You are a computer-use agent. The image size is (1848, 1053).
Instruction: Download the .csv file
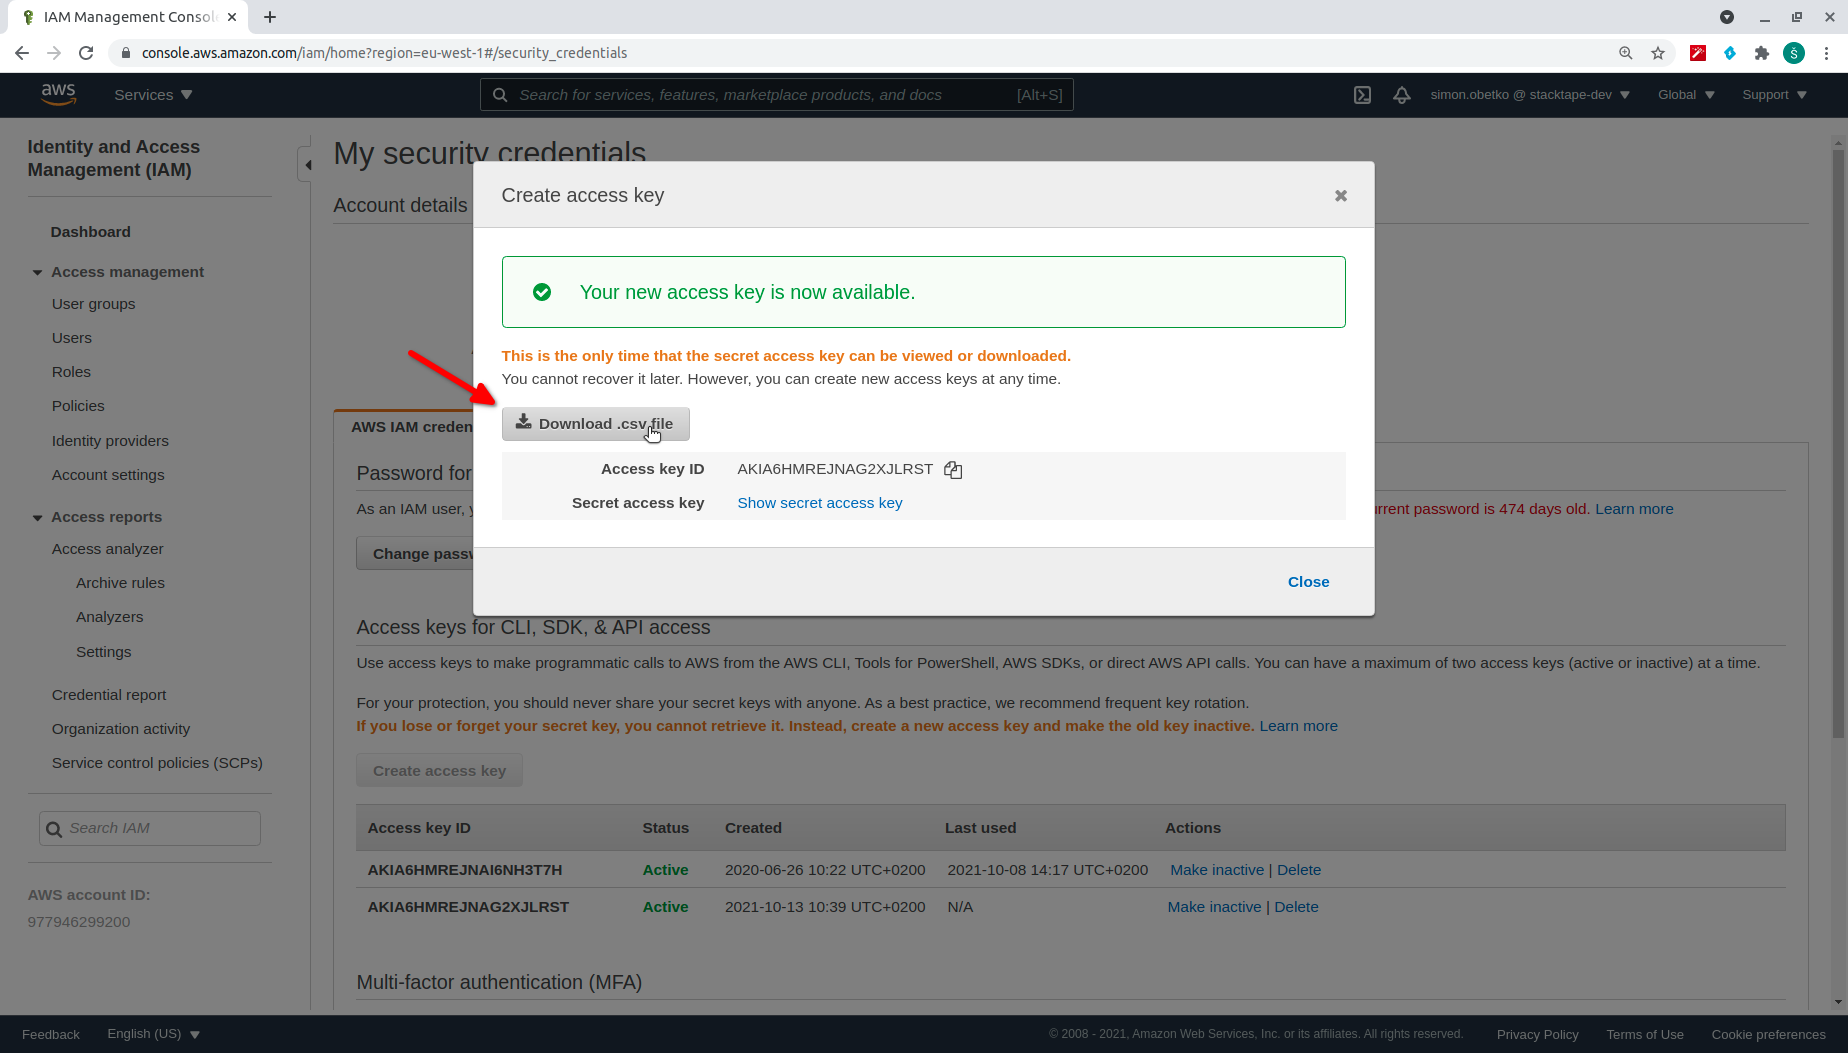[x=595, y=424]
